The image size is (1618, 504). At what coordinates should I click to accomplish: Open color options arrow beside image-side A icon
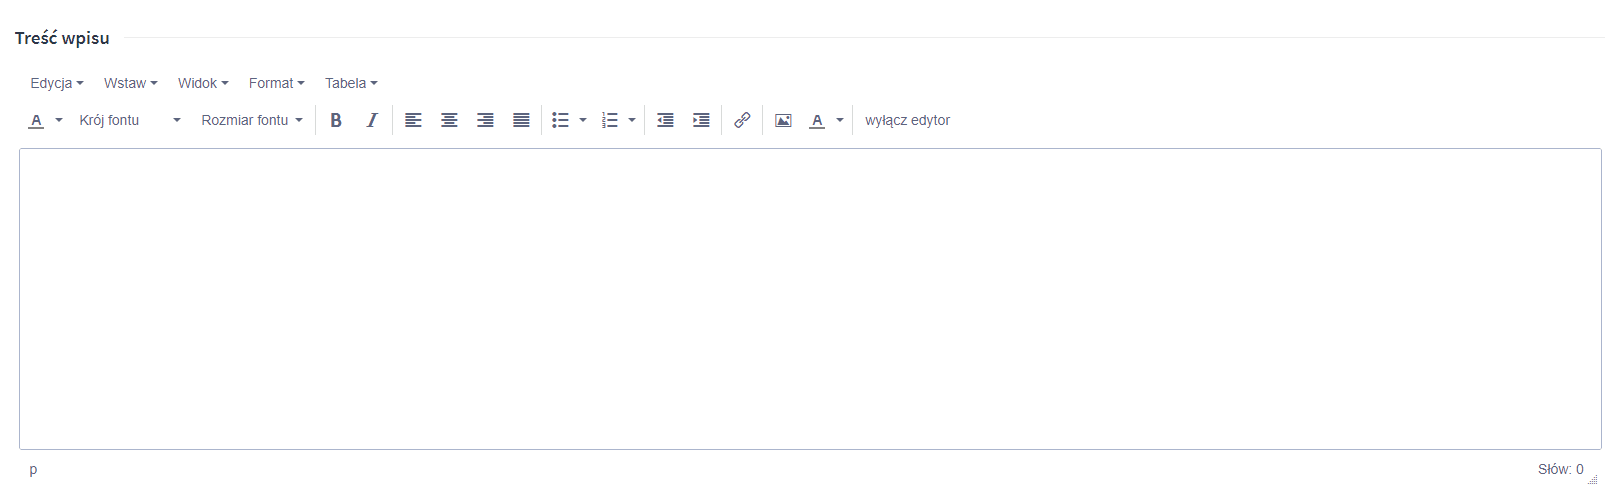coord(840,120)
